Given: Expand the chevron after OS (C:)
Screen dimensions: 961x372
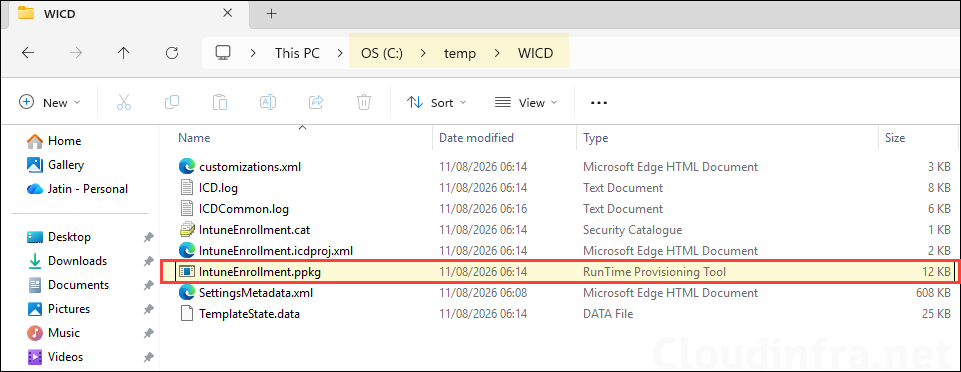Looking at the screenshot, I should pyautogui.click(x=423, y=53).
